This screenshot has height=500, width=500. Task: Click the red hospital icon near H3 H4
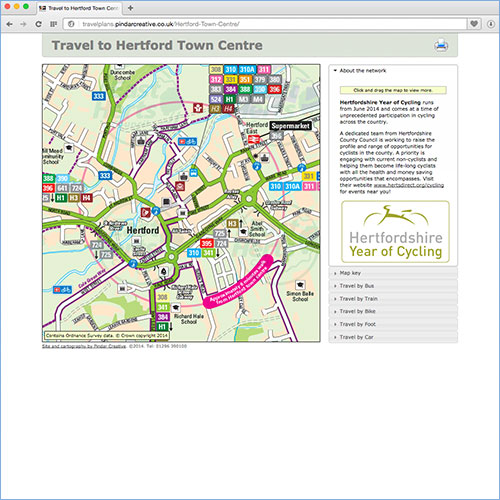tap(198, 108)
